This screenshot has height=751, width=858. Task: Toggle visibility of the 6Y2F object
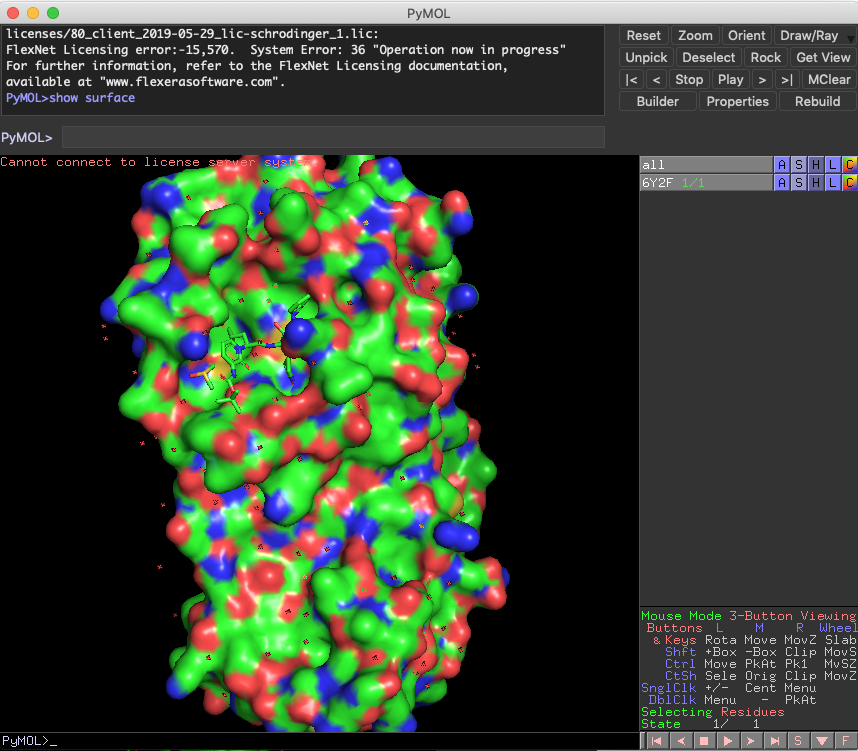tap(706, 182)
